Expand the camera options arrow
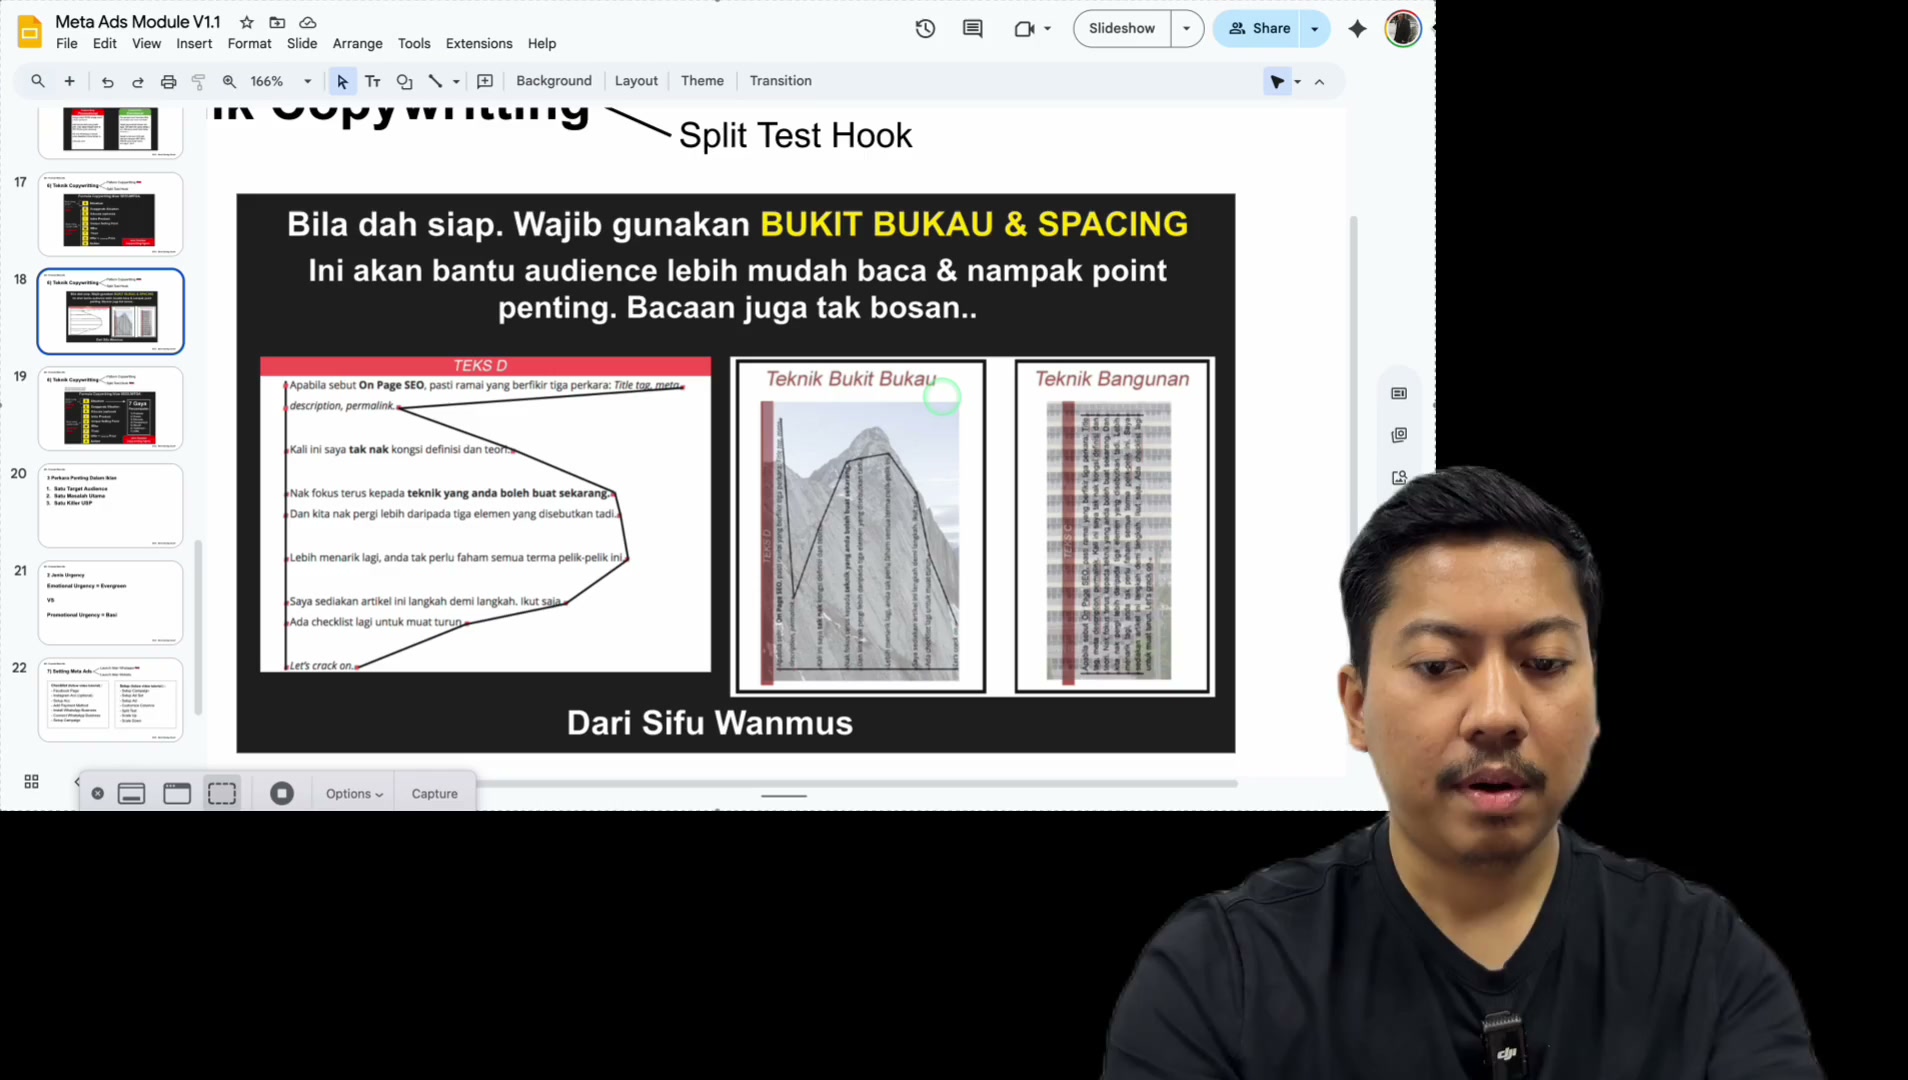This screenshot has width=1908, height=1080. tap(1047, 29)
